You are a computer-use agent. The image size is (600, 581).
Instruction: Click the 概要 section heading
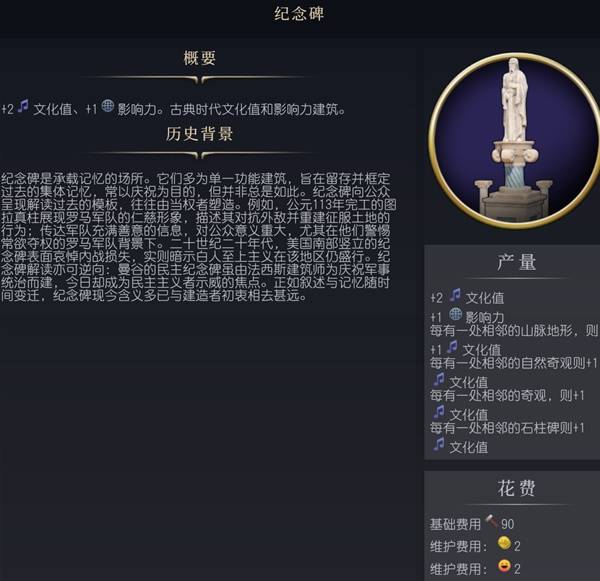coord(199,58)
